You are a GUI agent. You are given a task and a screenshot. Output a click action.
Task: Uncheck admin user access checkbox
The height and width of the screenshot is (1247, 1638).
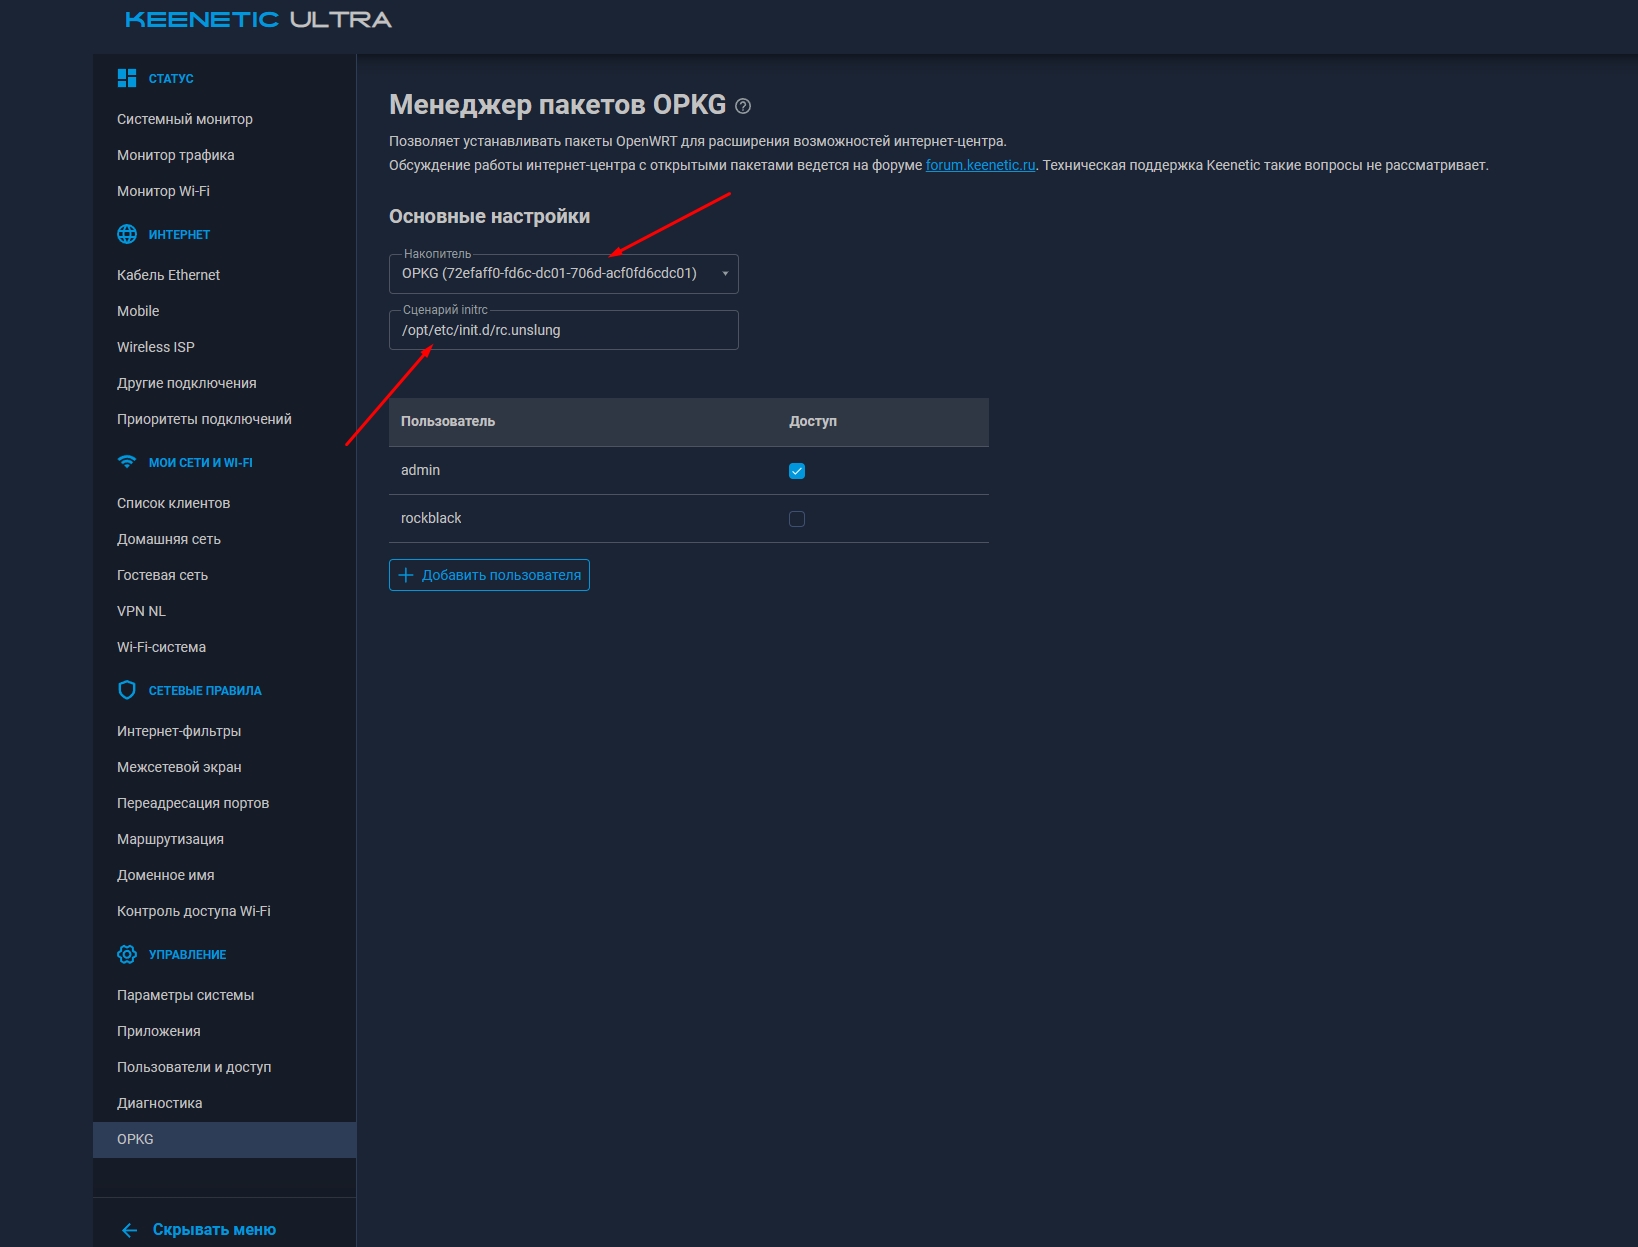(x=796, y=470)
